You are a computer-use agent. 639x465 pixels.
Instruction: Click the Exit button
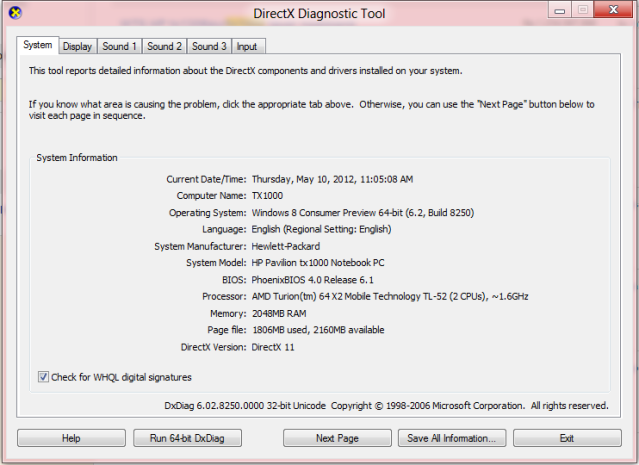point(567,438)
